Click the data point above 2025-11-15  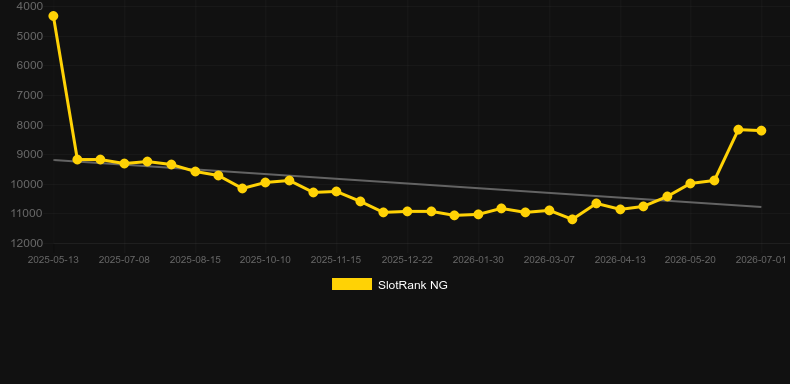pyautogui.click(x=336, y=191)
